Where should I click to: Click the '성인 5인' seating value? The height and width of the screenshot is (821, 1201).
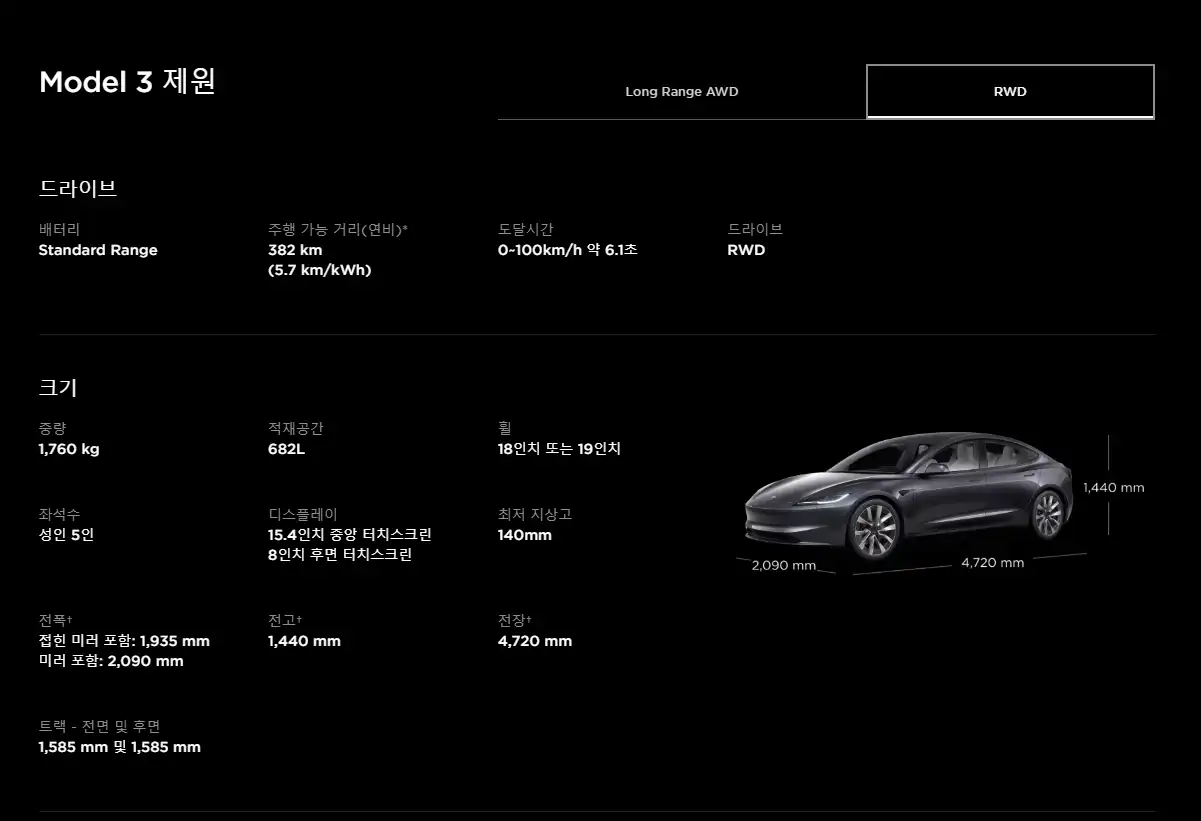pyautogui.click(x=66, y=535)
